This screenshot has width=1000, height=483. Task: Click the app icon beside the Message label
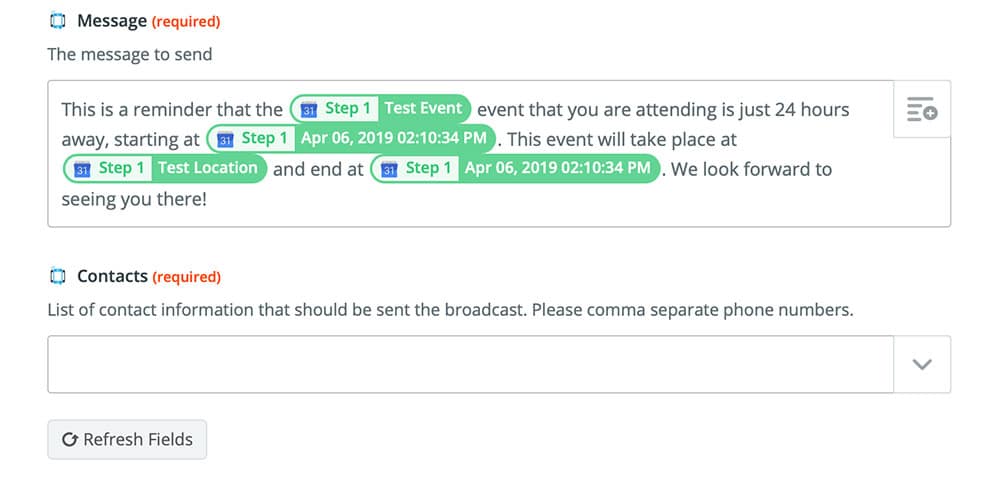pyautogui.click(x=57, y=21)
